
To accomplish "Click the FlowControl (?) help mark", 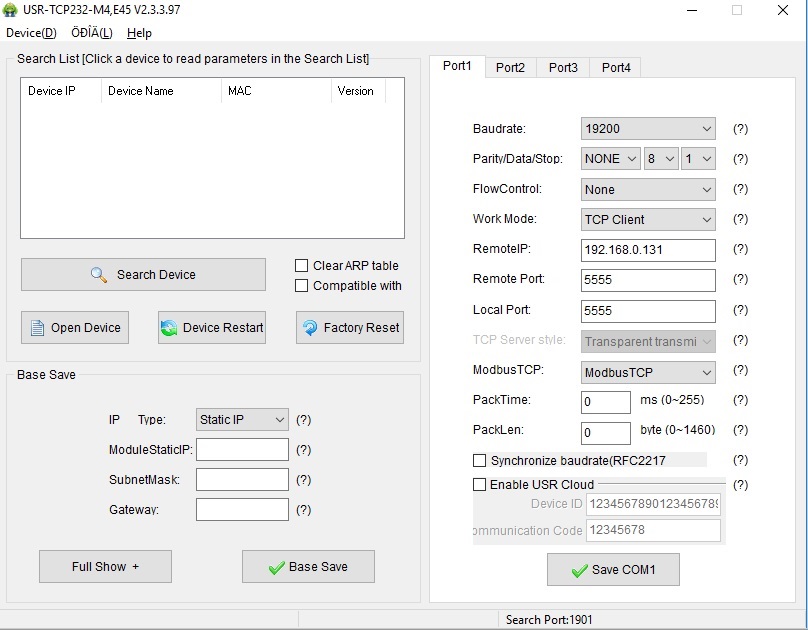I will coord(740,189).
